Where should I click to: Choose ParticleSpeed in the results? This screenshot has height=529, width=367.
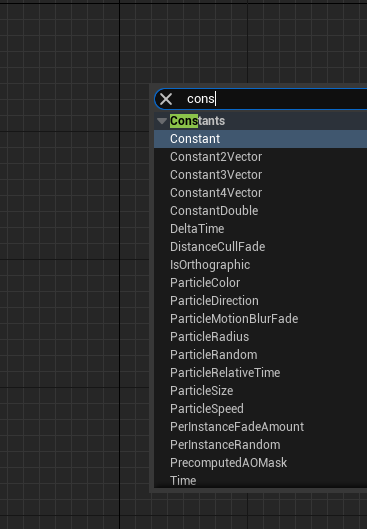click(260, 409)
